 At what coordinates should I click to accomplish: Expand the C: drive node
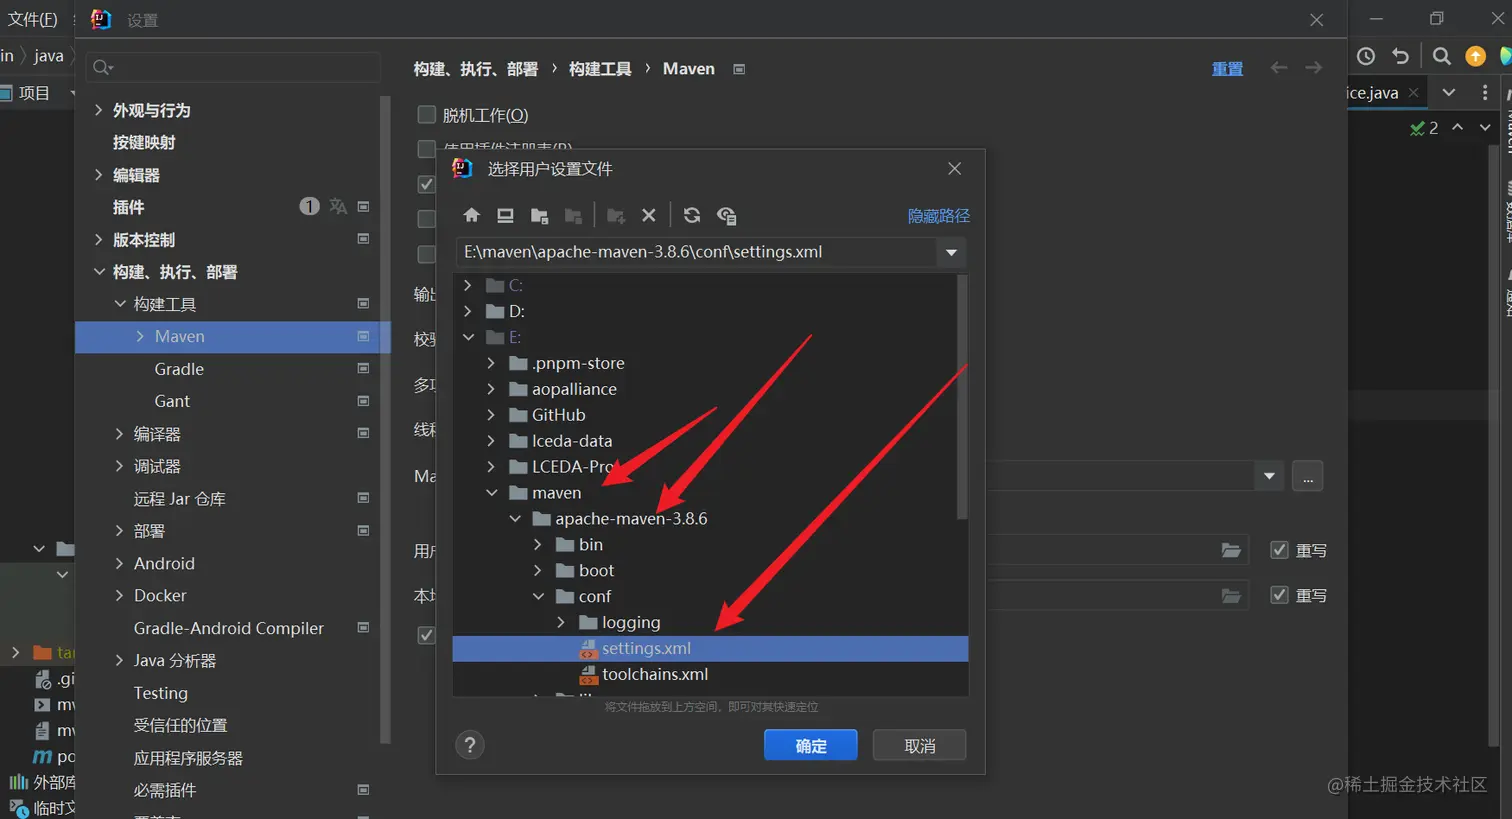tap(468, 285)
